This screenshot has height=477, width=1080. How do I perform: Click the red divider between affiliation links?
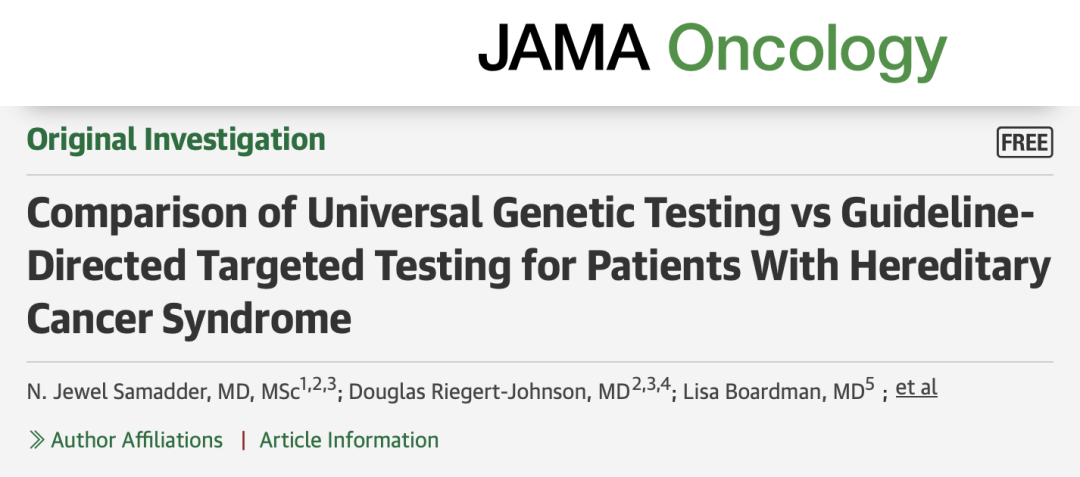(x=242, y=440)
